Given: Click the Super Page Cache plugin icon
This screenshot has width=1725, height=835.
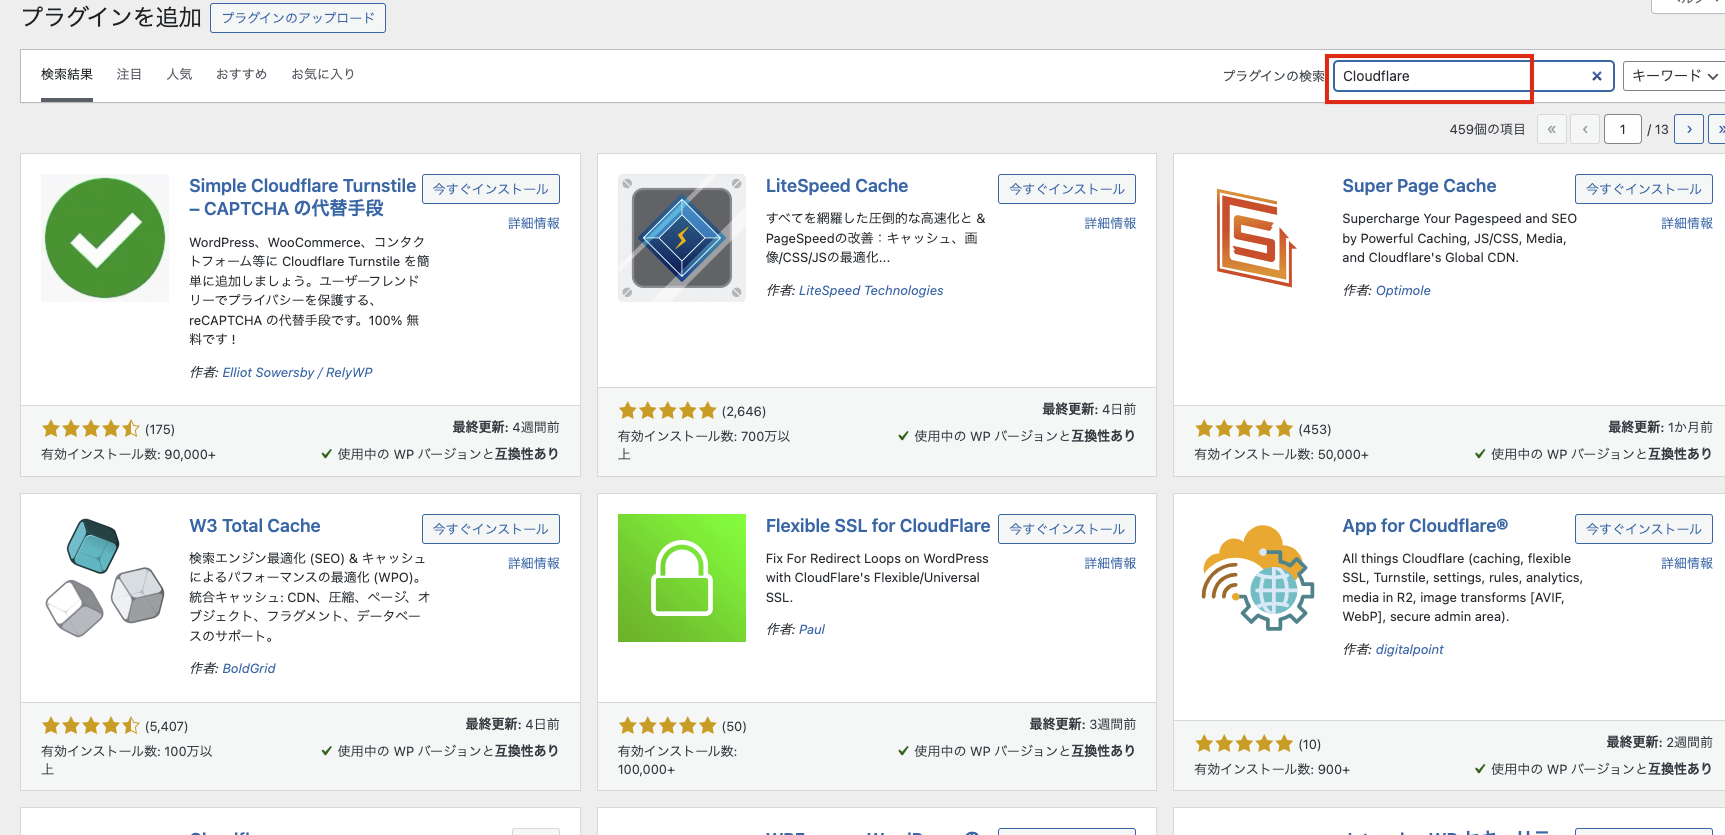Looking at the screenshot, I should 1258,238.
